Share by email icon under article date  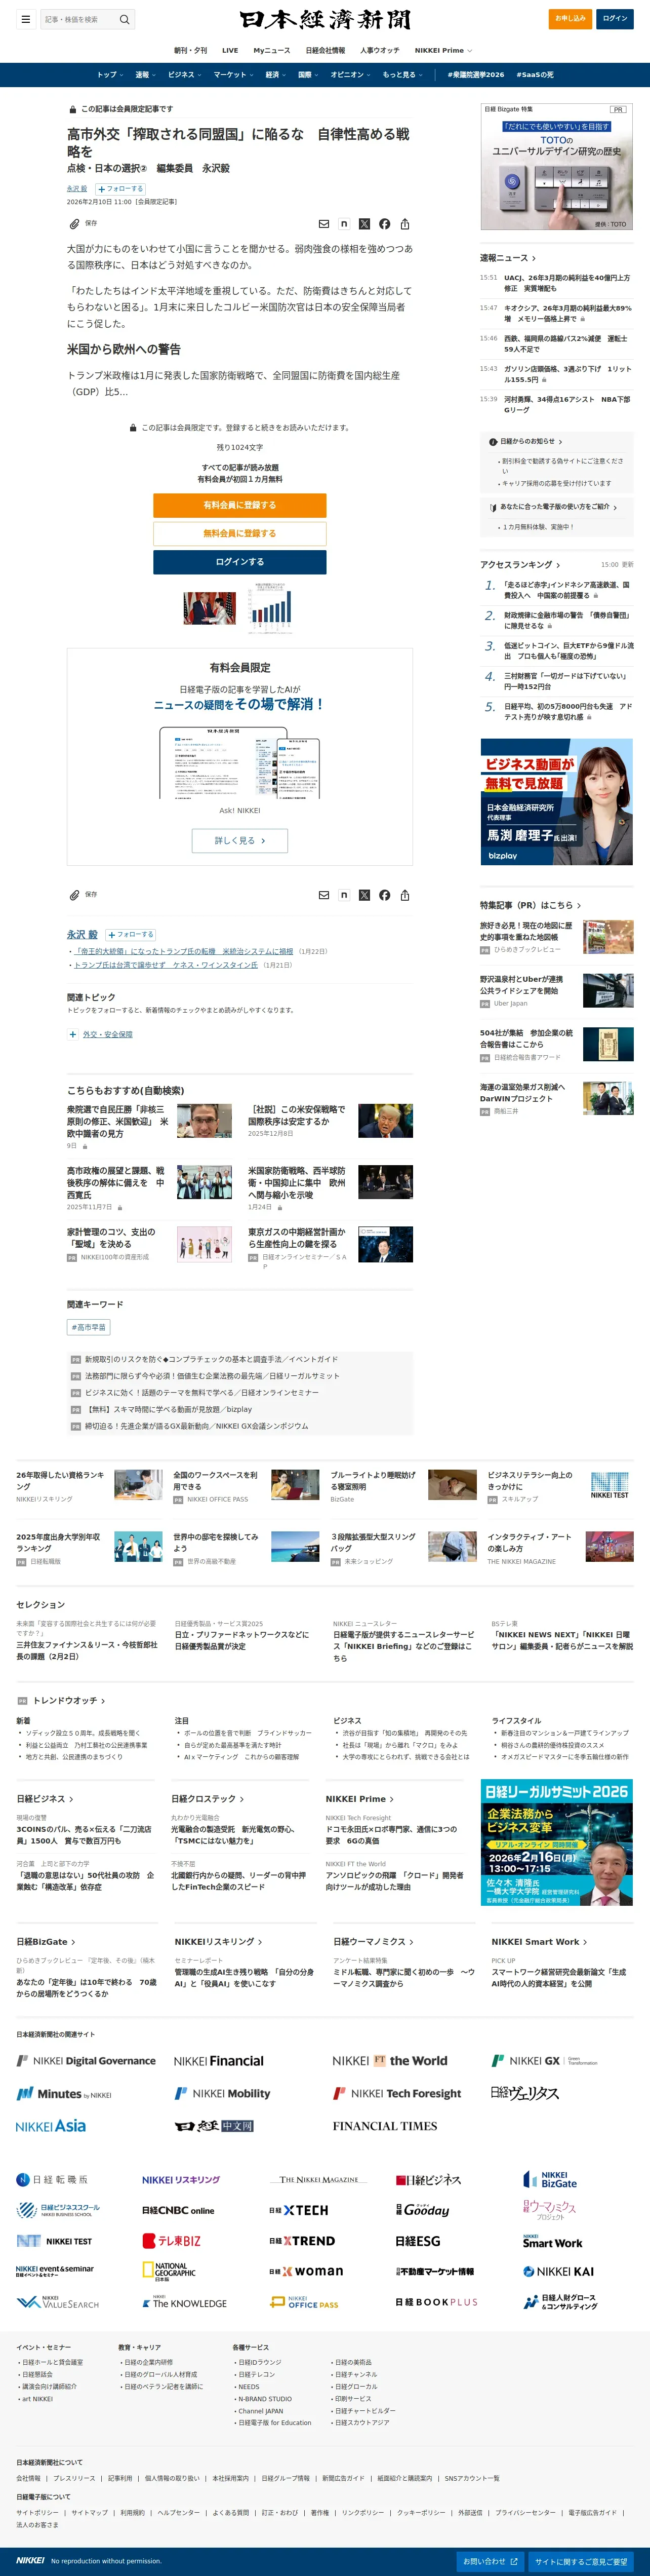[x=323, y=224]
